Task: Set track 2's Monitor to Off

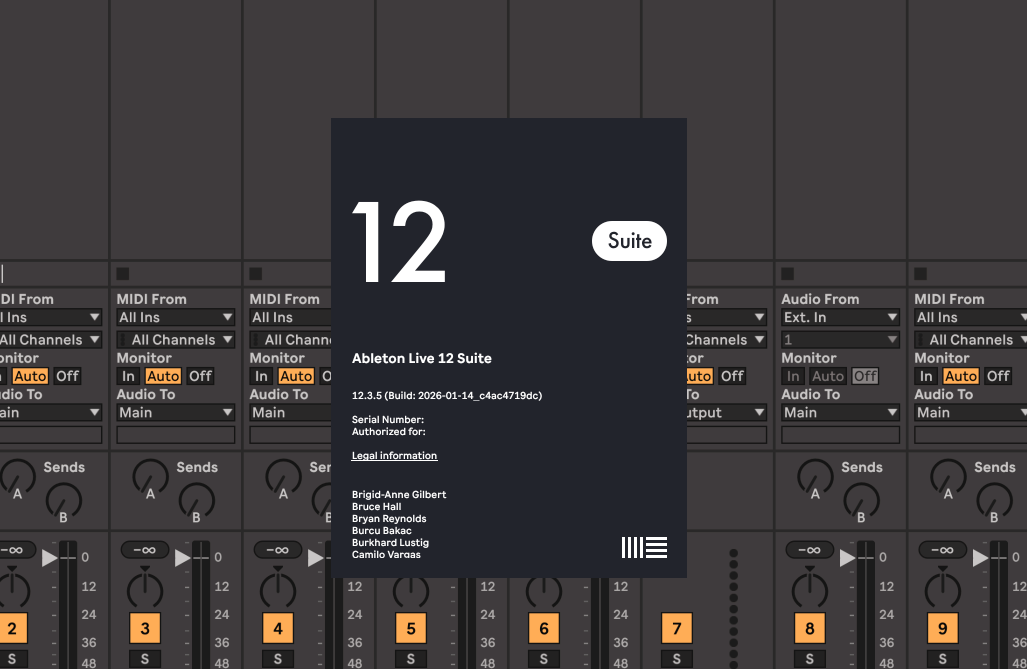Action: point(66,376)
